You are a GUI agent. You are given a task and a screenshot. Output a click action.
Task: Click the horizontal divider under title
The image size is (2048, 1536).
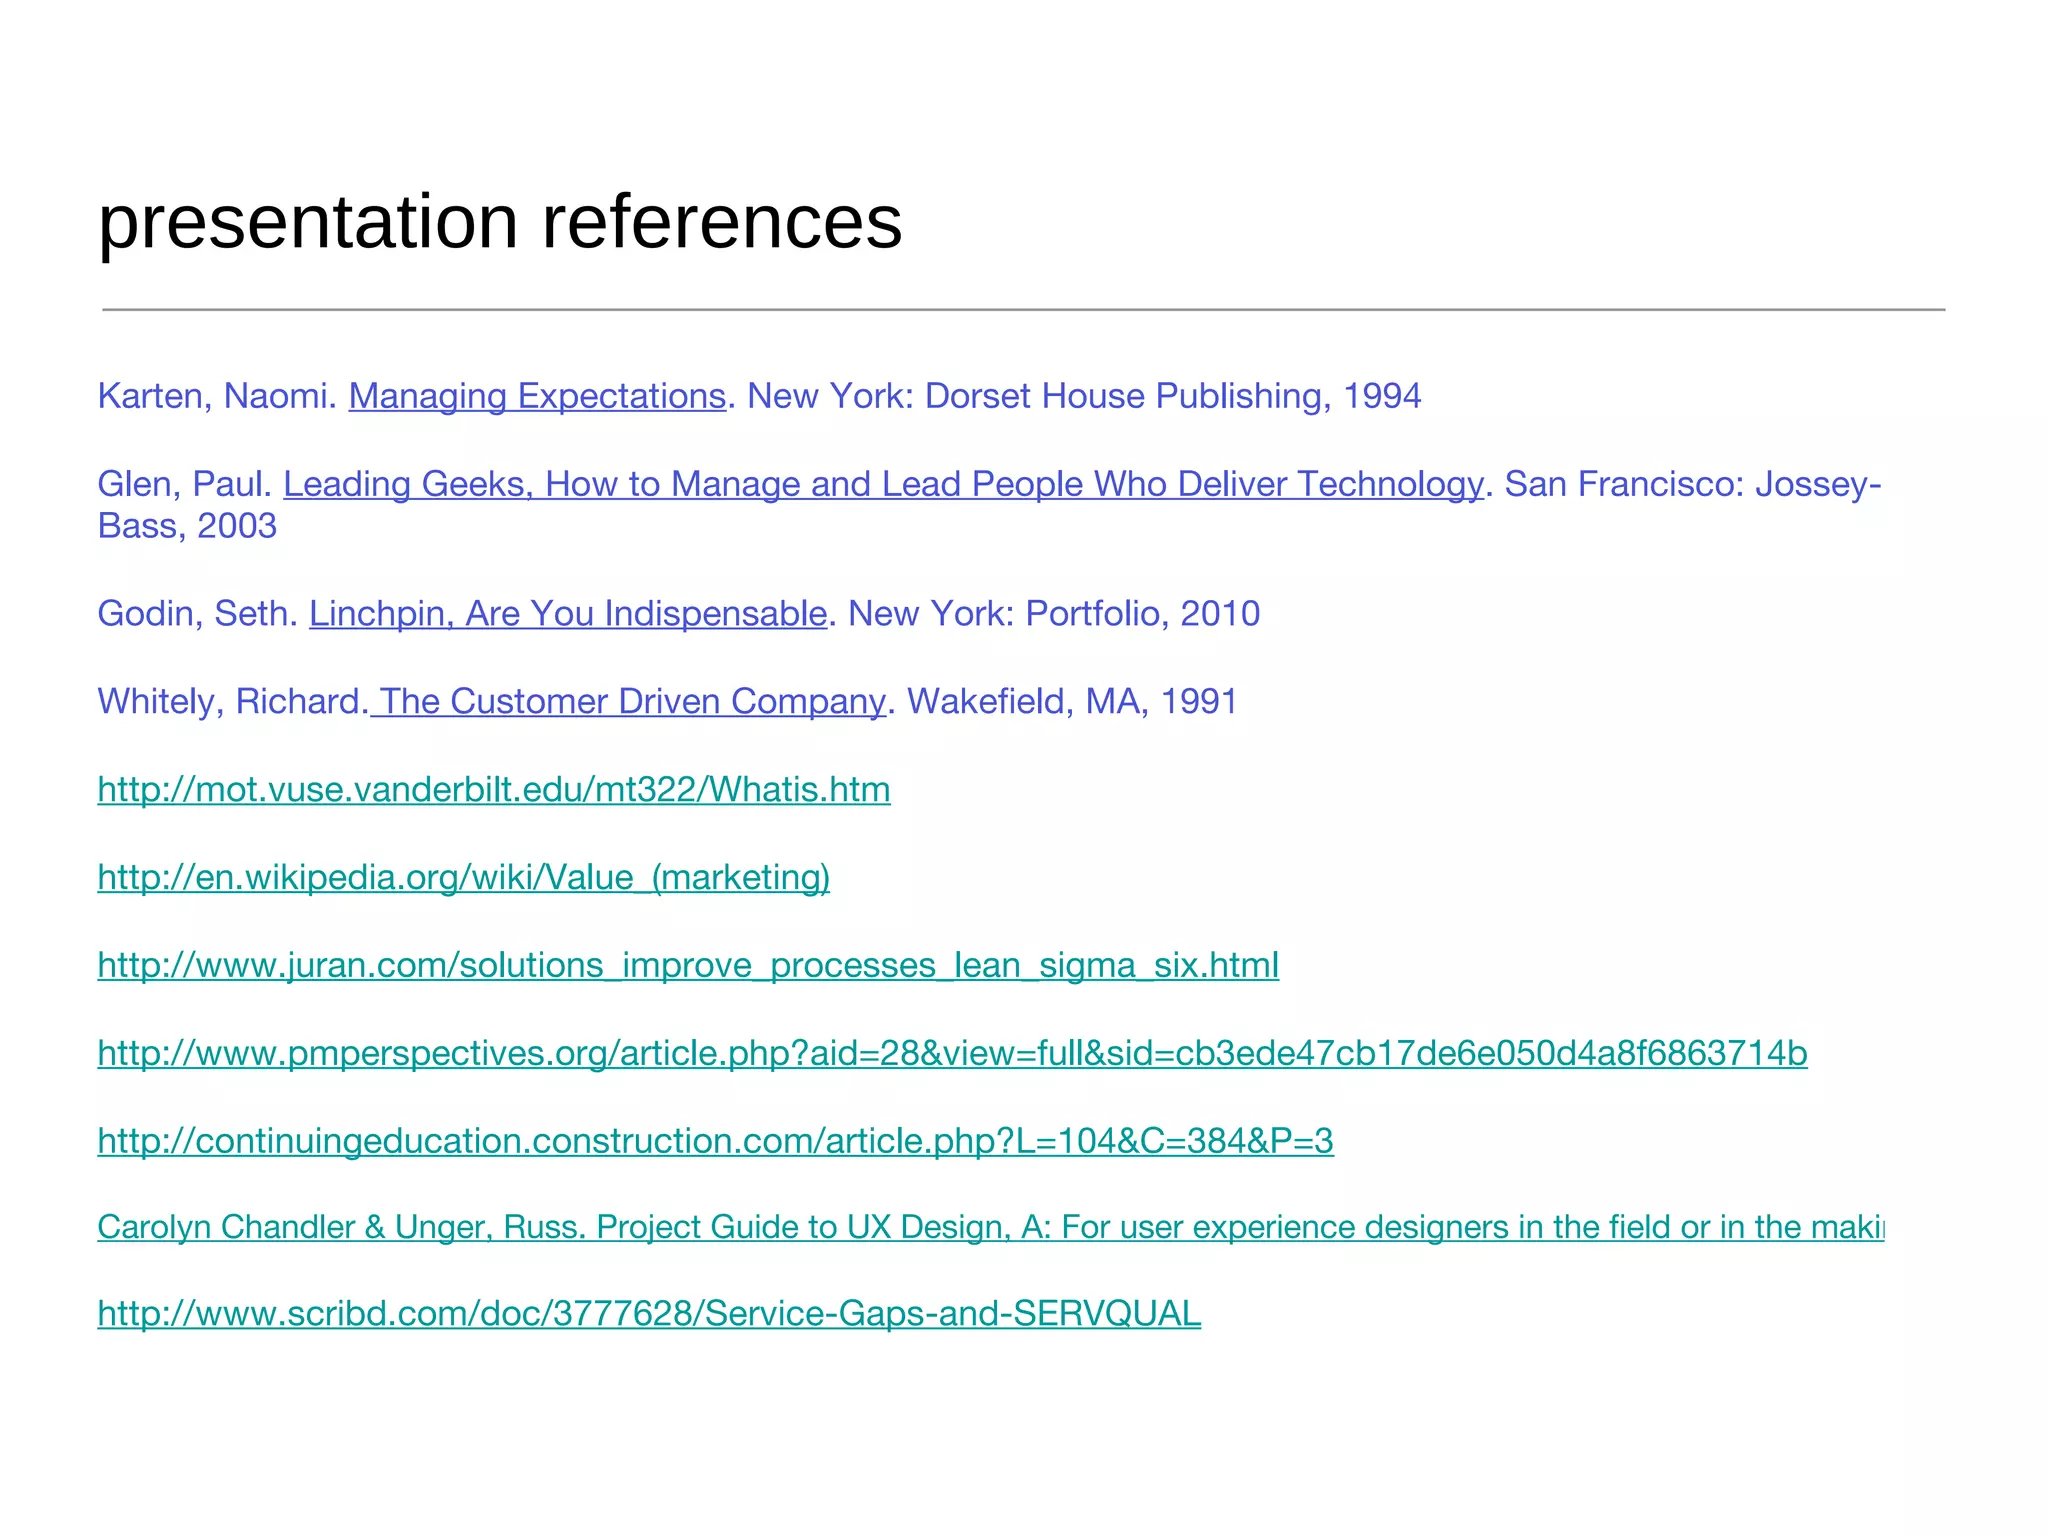pos(1022,310)
